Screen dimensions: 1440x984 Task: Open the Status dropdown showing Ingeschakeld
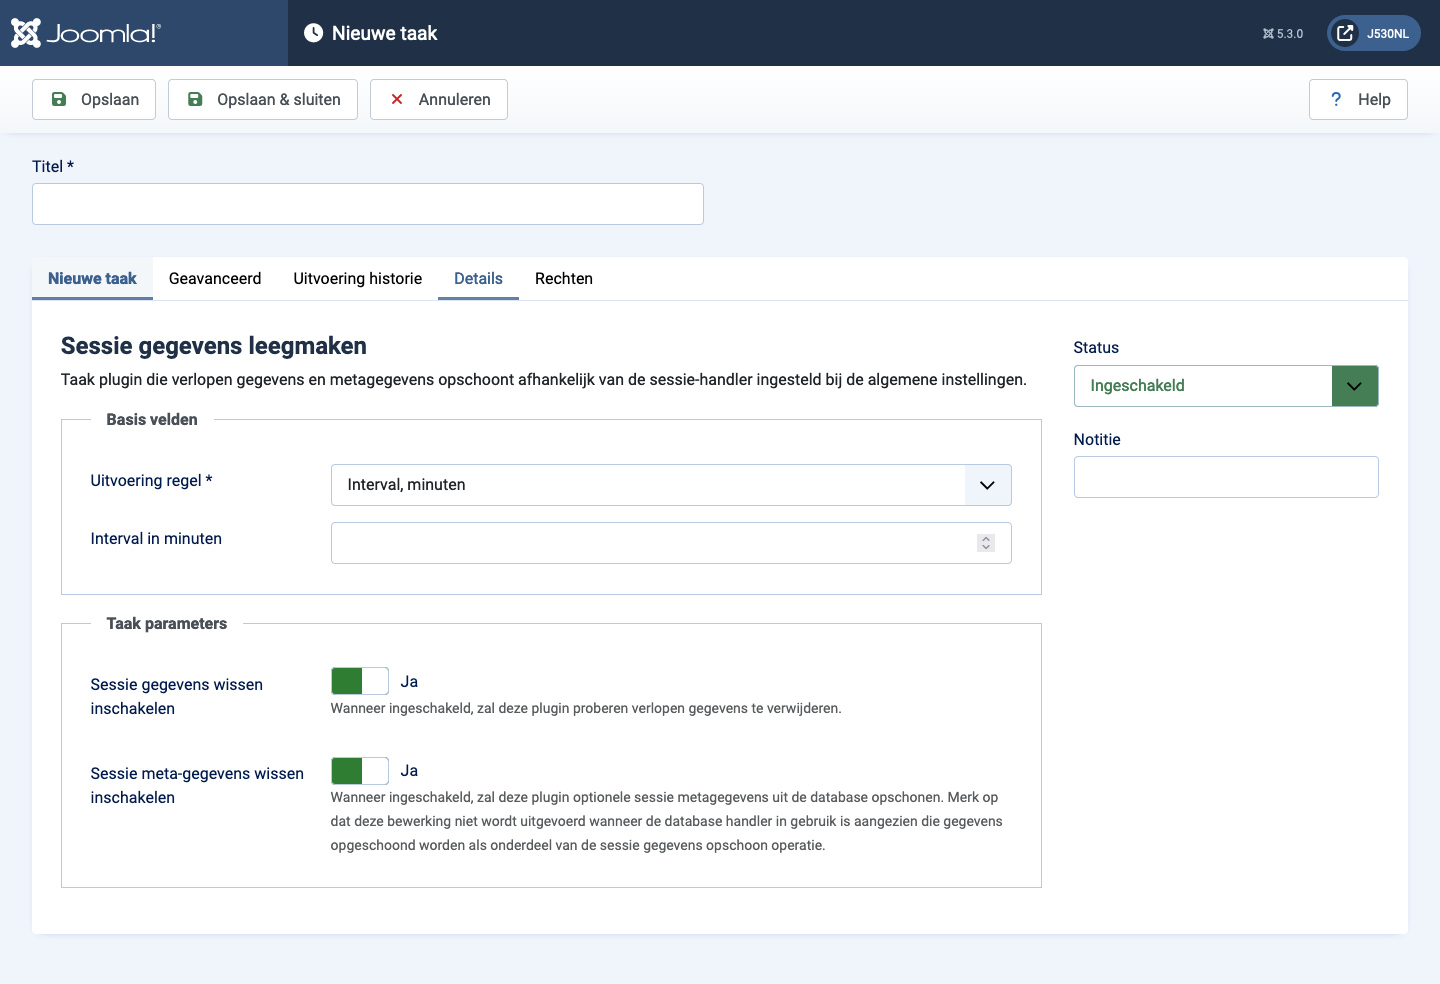click(1226, 386)
